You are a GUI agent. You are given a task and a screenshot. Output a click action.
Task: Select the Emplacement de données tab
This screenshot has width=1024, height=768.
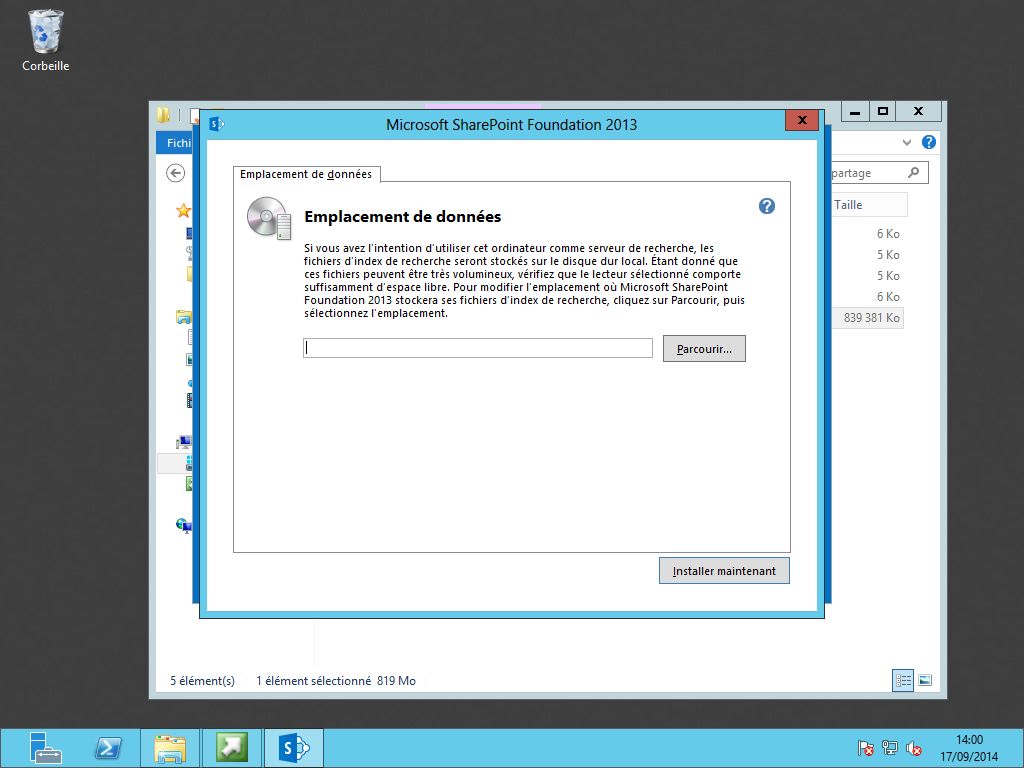[306, 174]
